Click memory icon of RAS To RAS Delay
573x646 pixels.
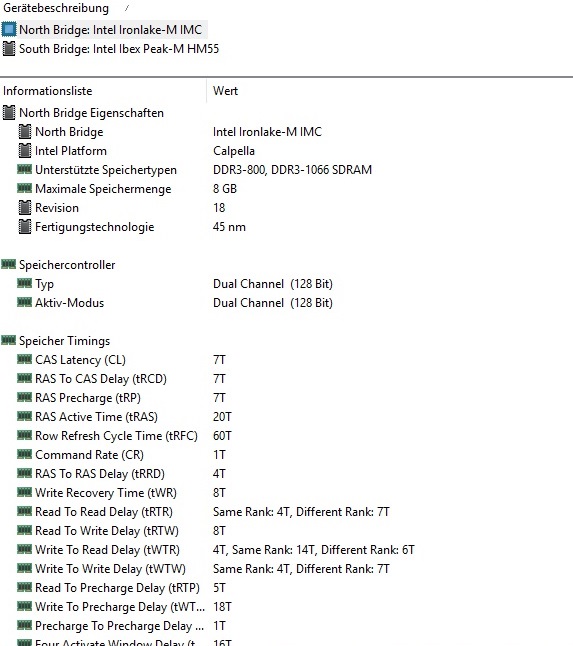click(24, 473)
